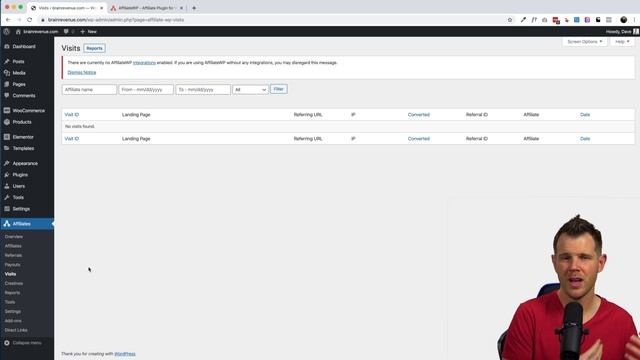Open the Add-ons submenu item
Screen dimensions: 640x360
[13, 321]
